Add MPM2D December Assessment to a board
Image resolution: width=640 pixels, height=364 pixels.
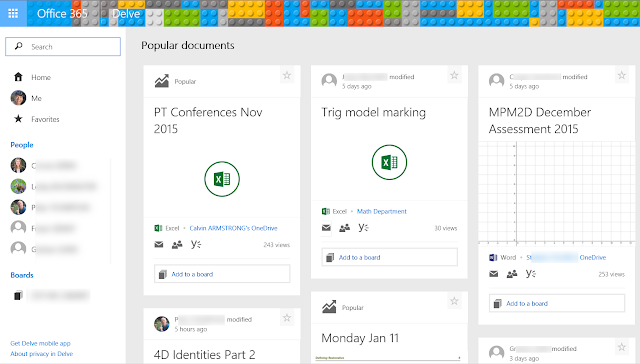click(x=557, y=304)
